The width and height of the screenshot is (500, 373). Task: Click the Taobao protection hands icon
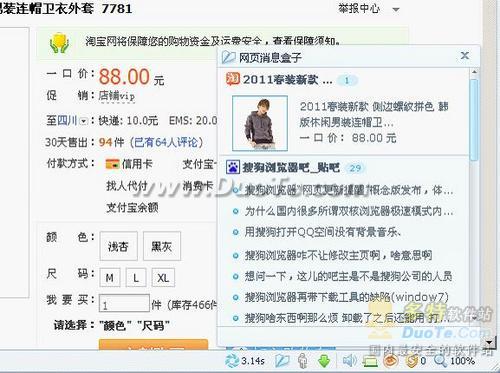59,43
